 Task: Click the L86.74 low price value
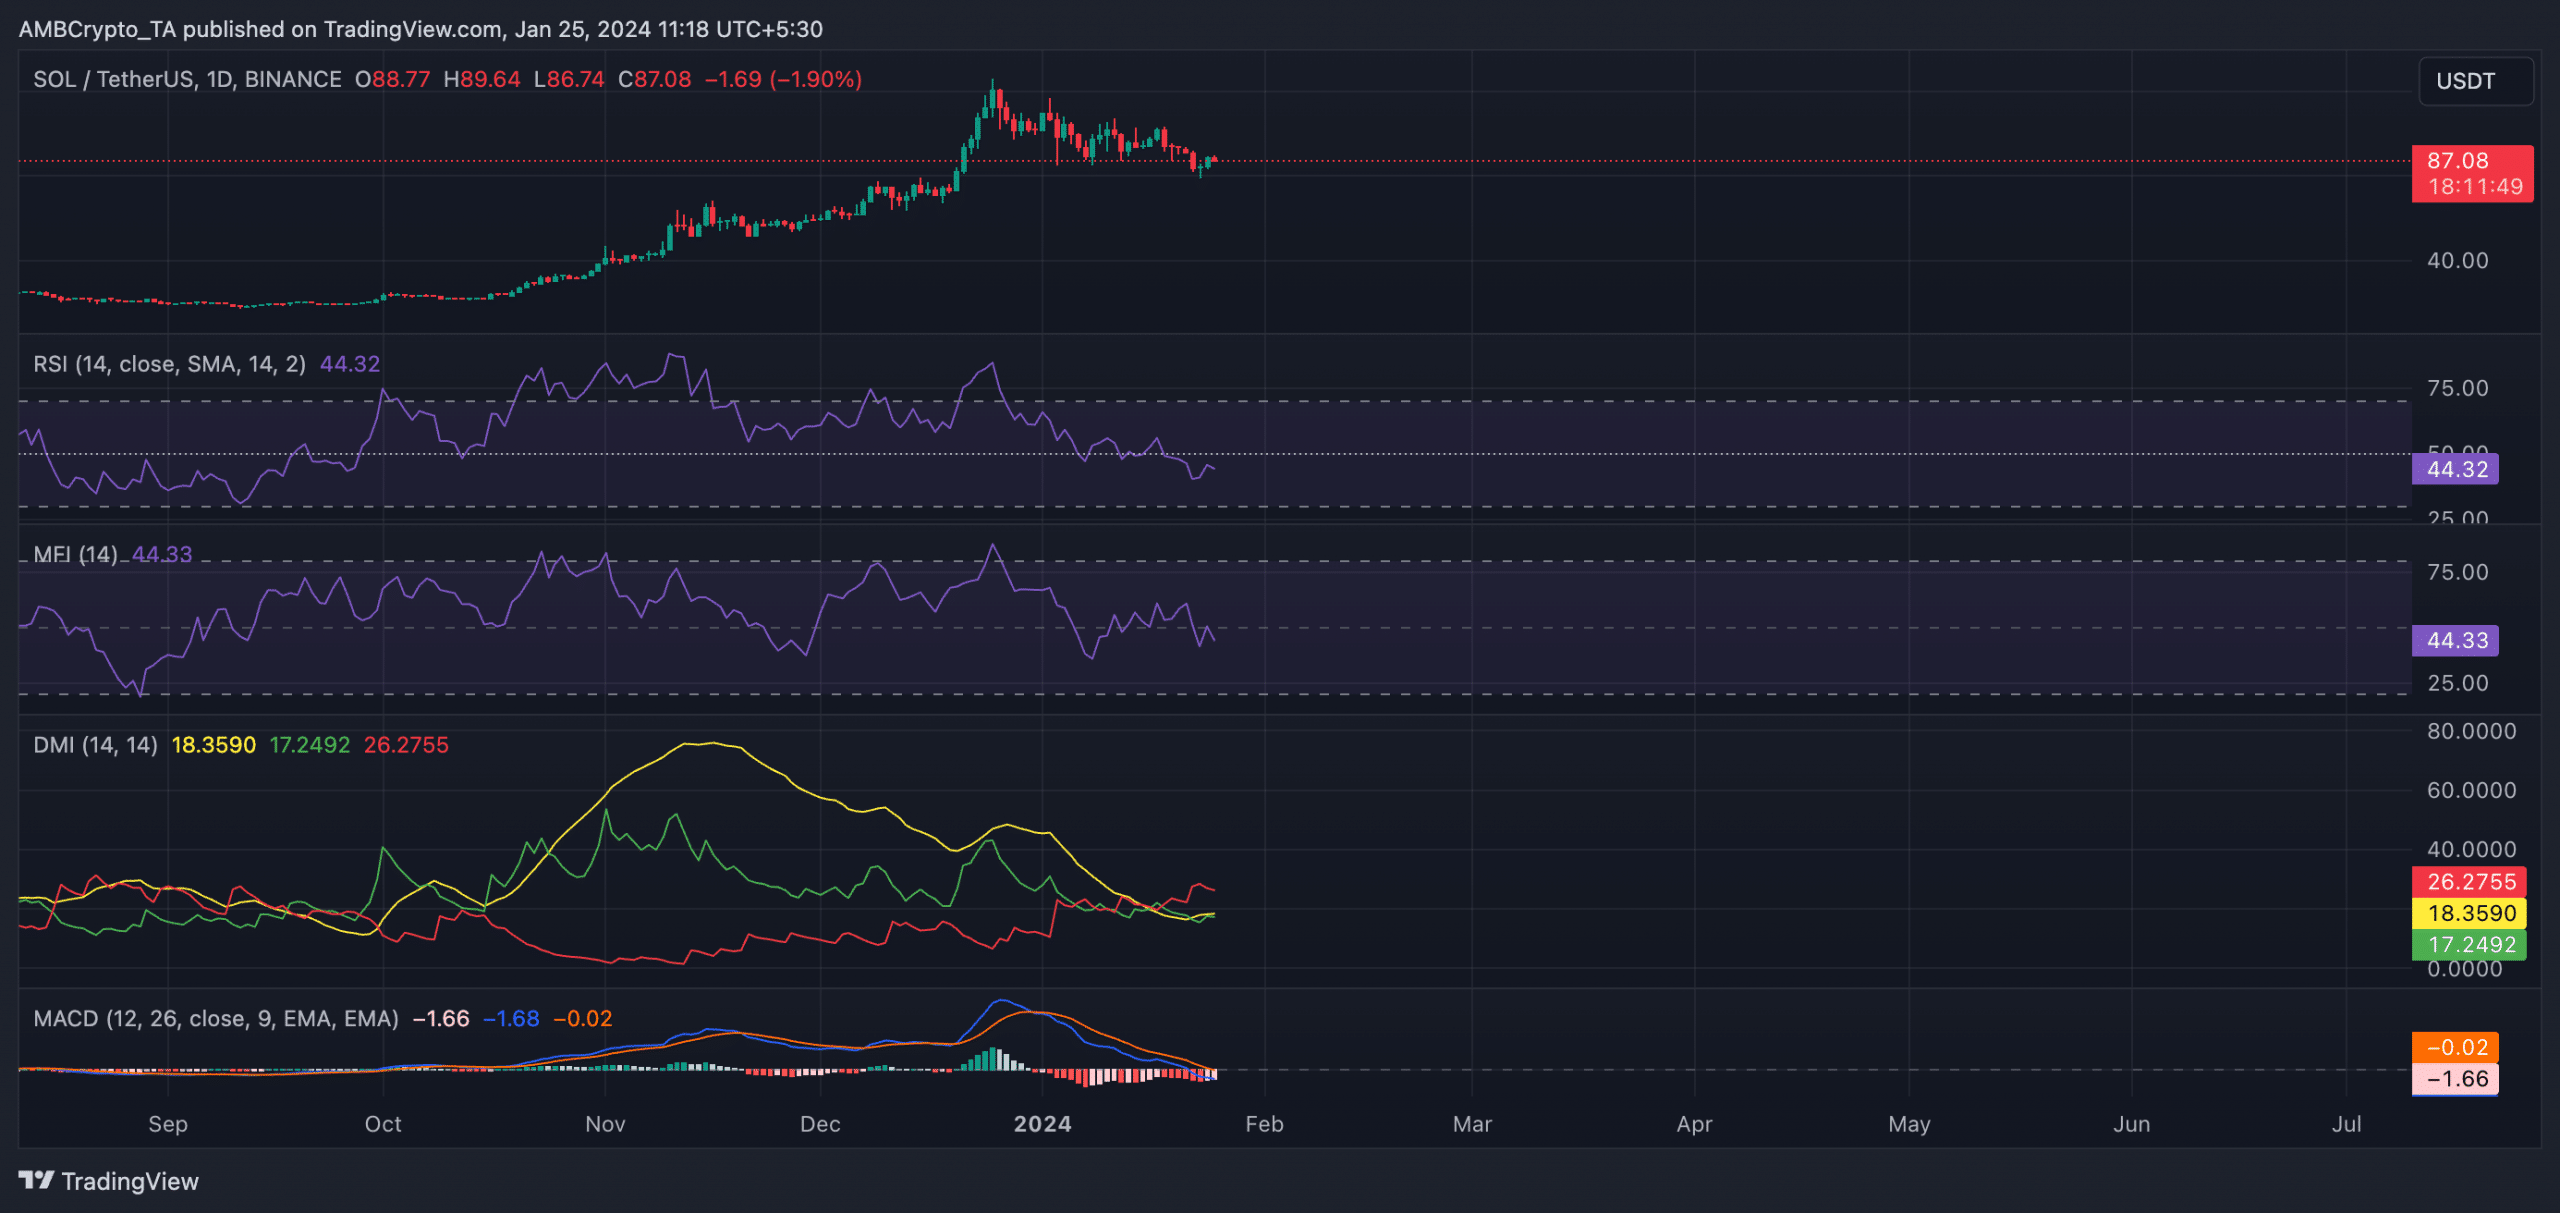click(568, 79)
